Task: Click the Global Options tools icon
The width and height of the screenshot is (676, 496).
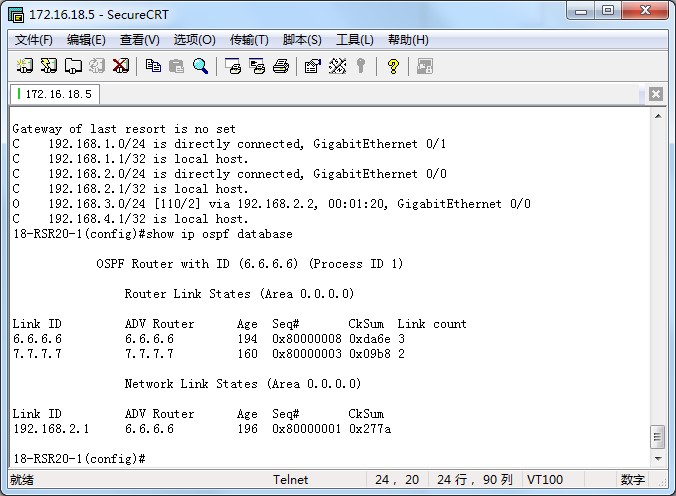Action: coord(337,66)
